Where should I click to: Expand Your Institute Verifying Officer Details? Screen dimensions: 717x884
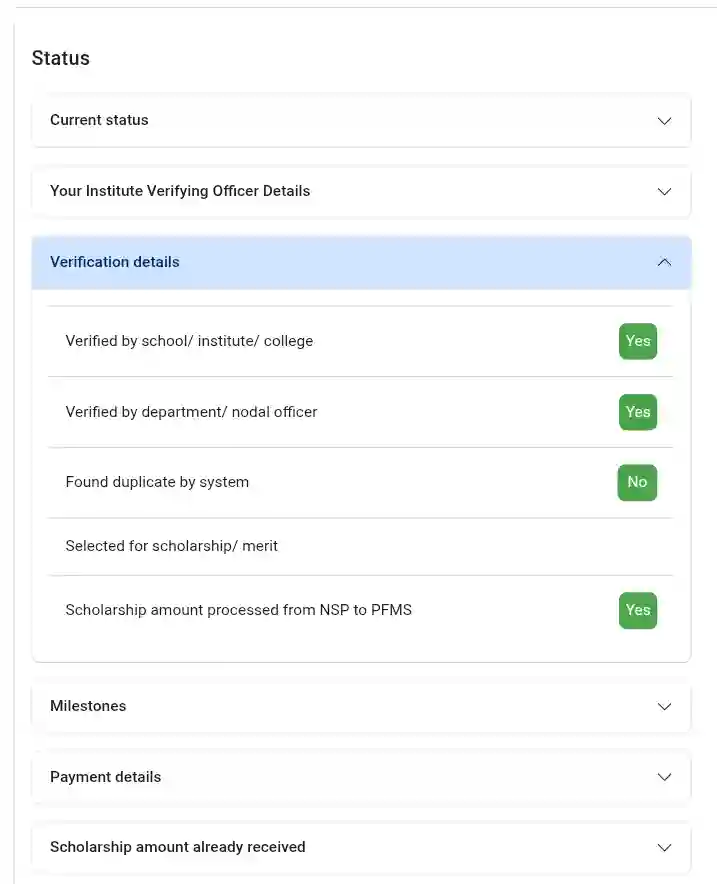361,191
